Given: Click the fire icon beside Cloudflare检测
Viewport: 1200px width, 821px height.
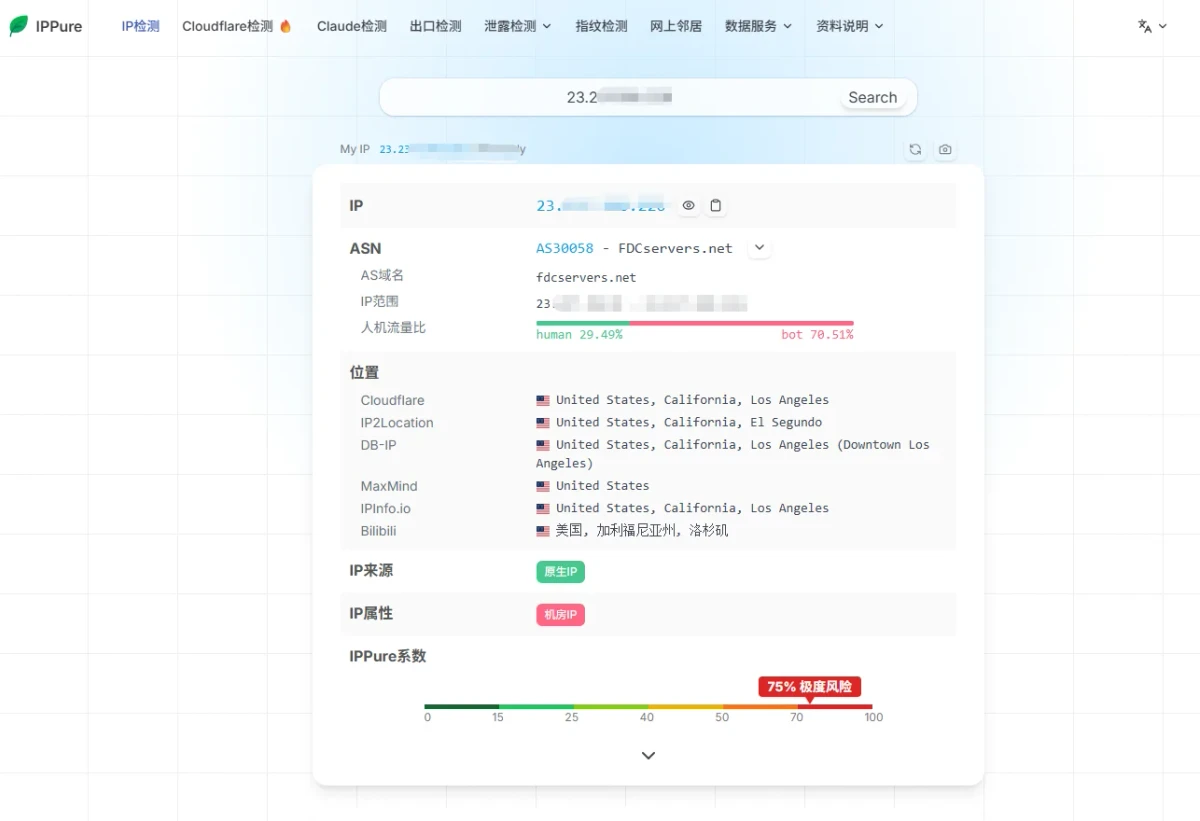Looking at the screenshot, I should point(286,26).
